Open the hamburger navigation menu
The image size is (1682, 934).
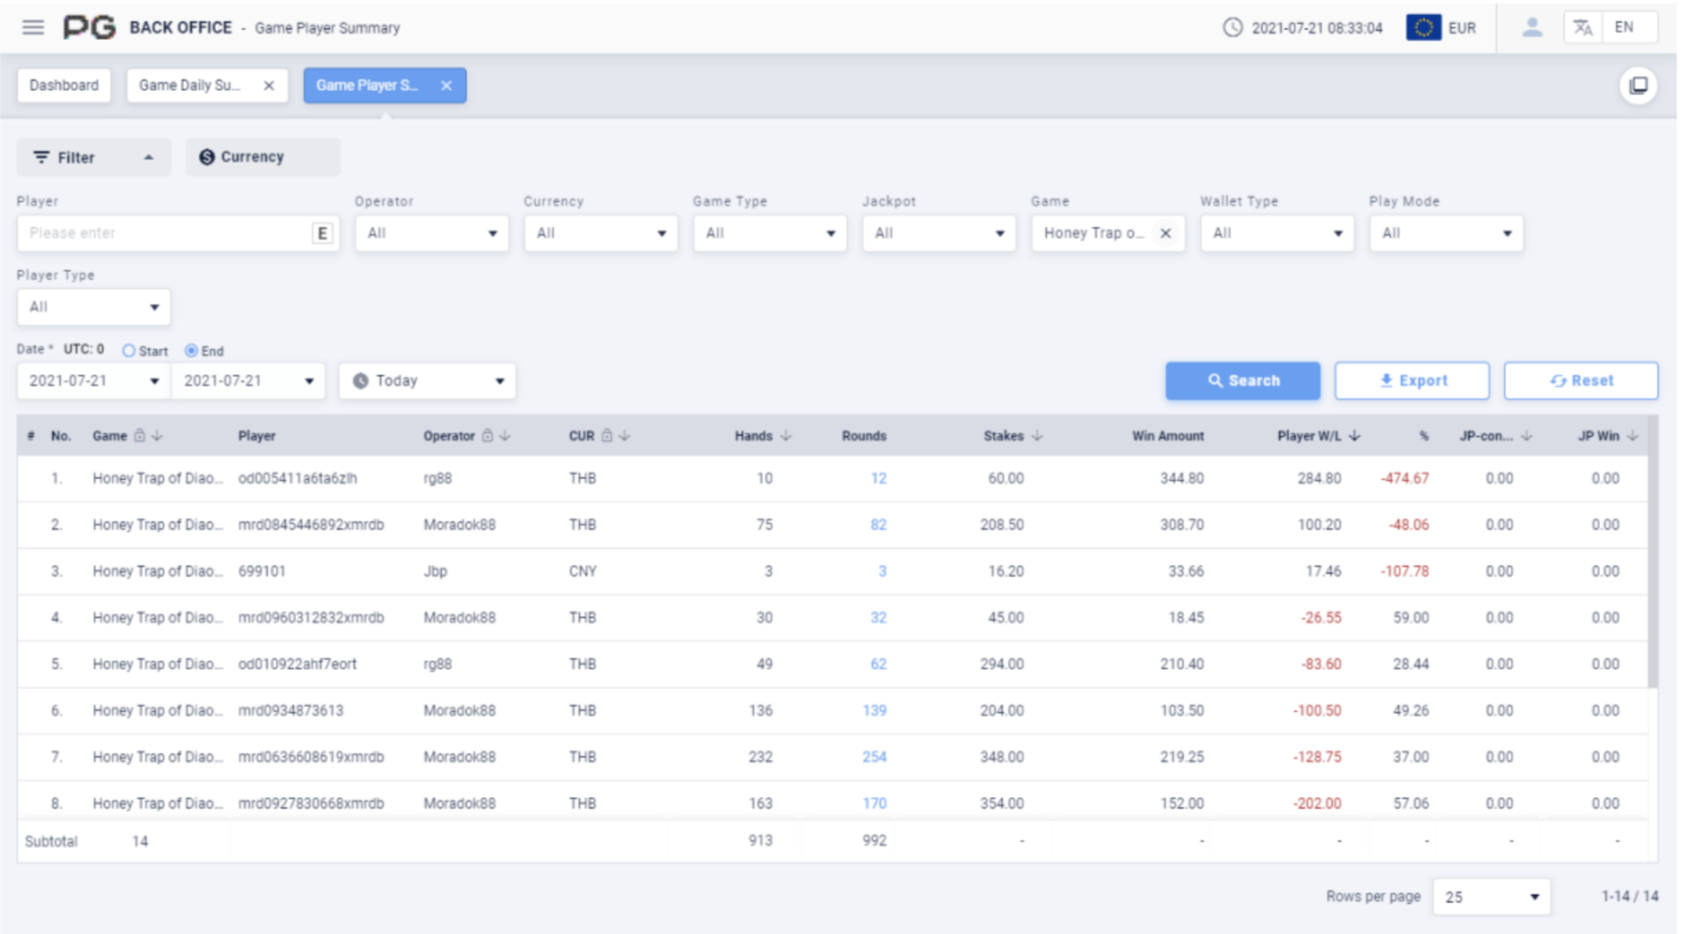(33, 27)
